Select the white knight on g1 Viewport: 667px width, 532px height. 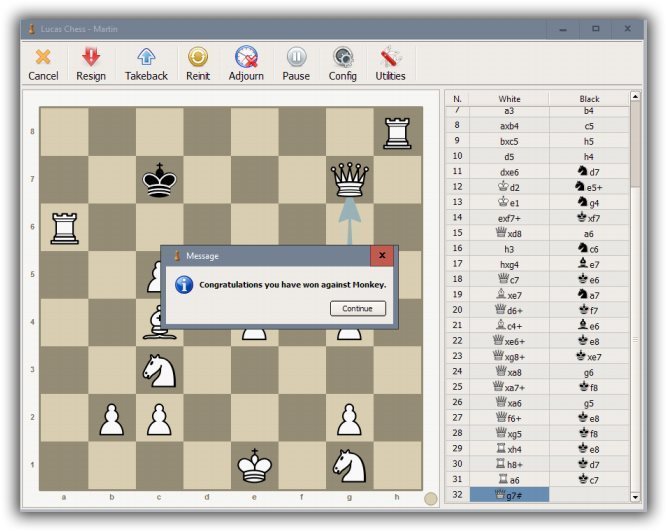tap(350, 466)
